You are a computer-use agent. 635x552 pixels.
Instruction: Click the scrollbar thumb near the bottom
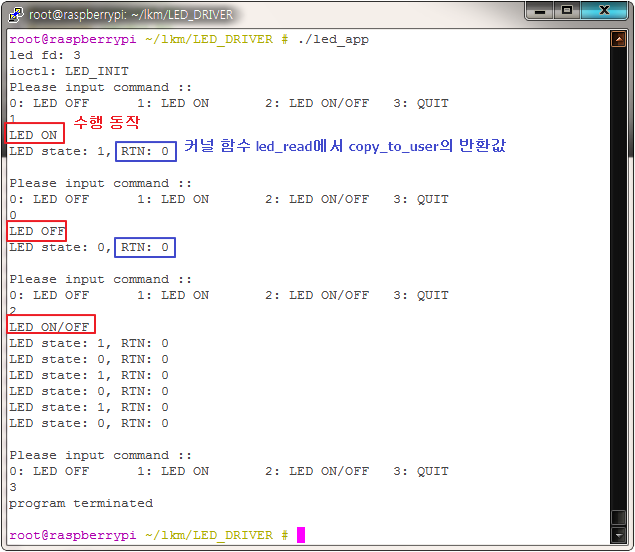pos(618,517)
